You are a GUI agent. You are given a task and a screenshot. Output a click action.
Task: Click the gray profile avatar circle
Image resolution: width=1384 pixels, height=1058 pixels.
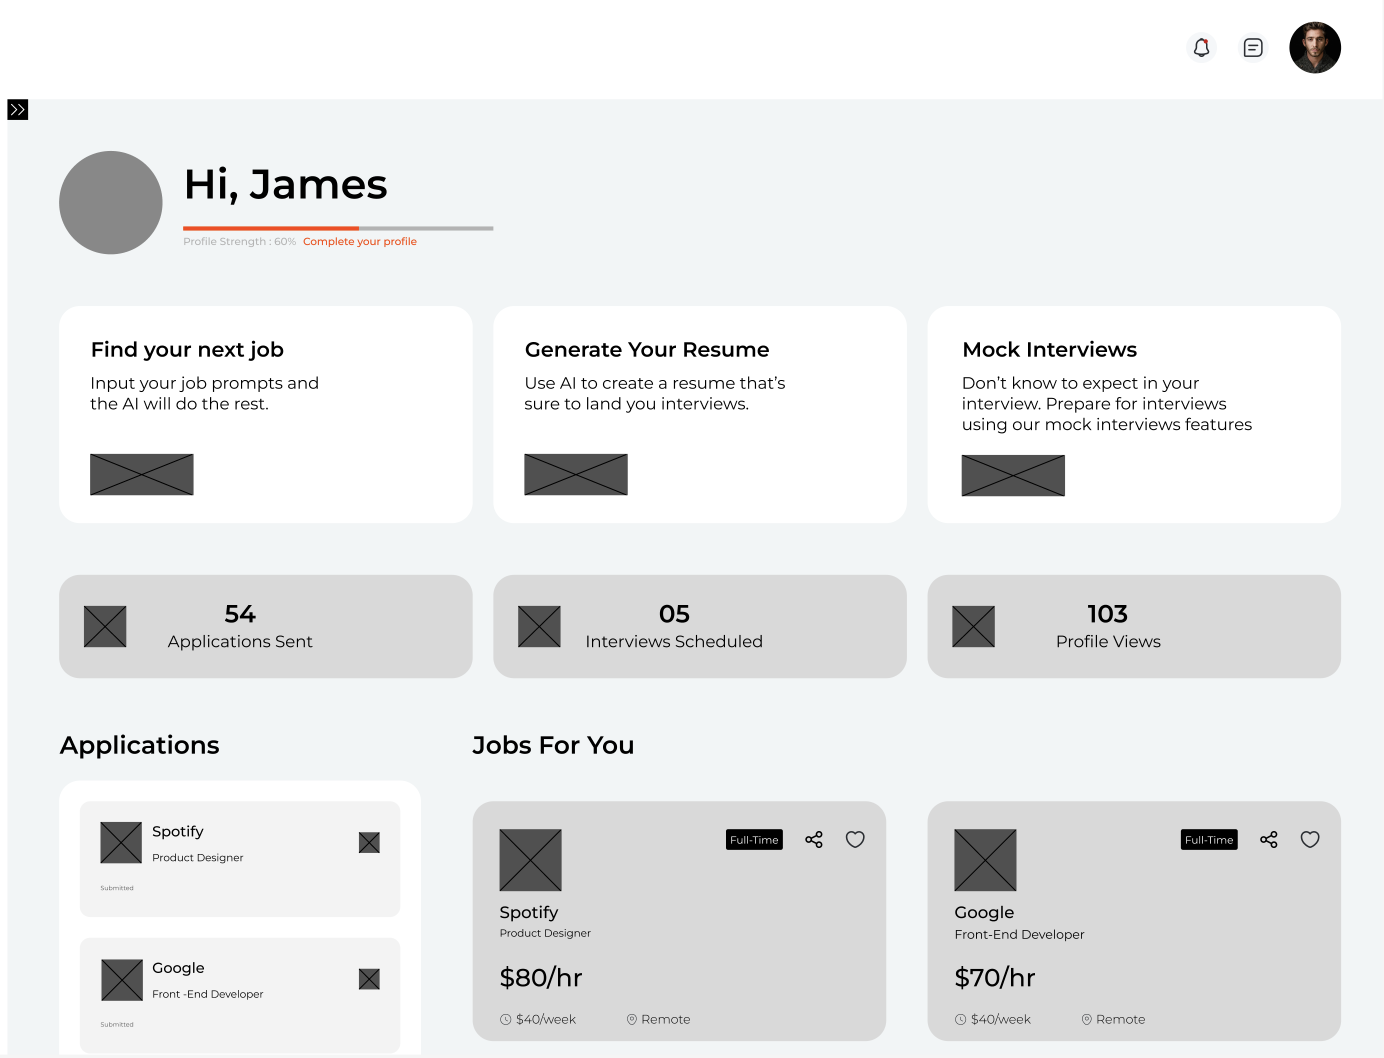tap(111, 202)
